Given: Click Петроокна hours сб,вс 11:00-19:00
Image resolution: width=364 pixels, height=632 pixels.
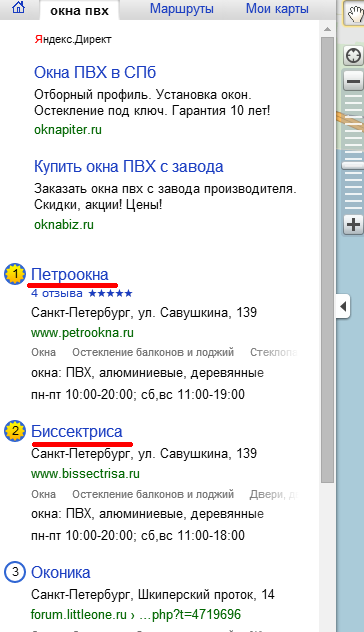Looking at the screenshot, I should (x=193, y=394).
